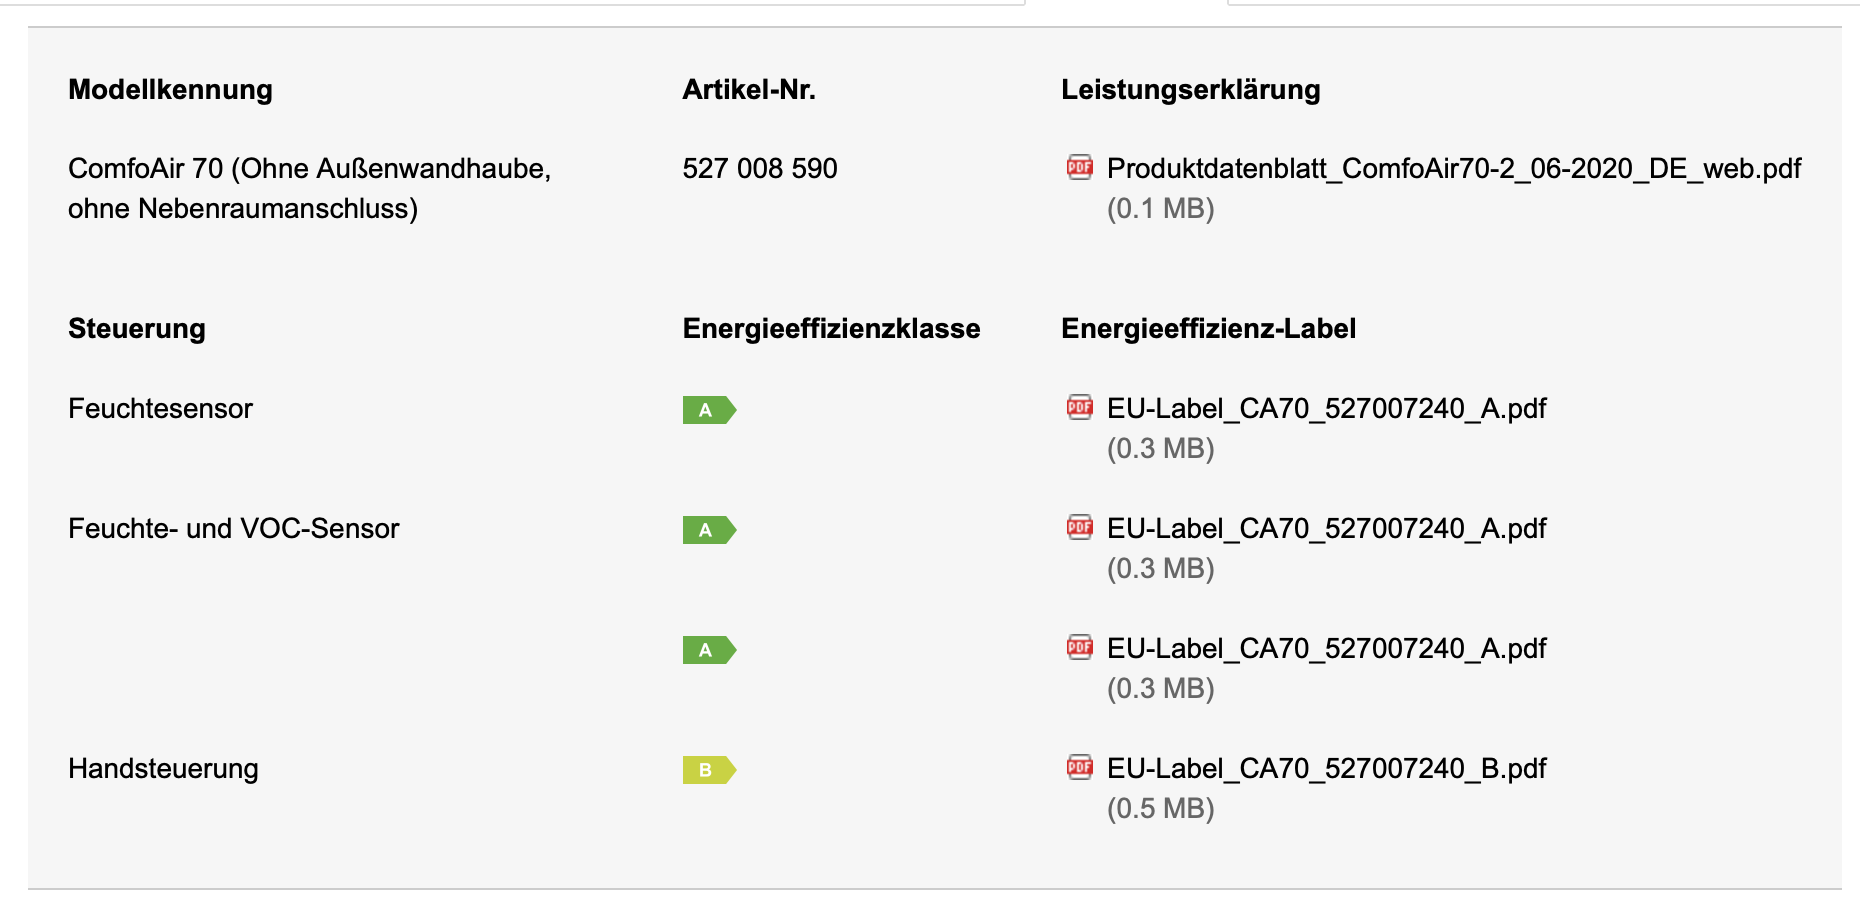This screenshot has width=1872, height=924.
Task: Open EU-Label A pdf link for Feuchtesensor
Action: click(1326, 408)
